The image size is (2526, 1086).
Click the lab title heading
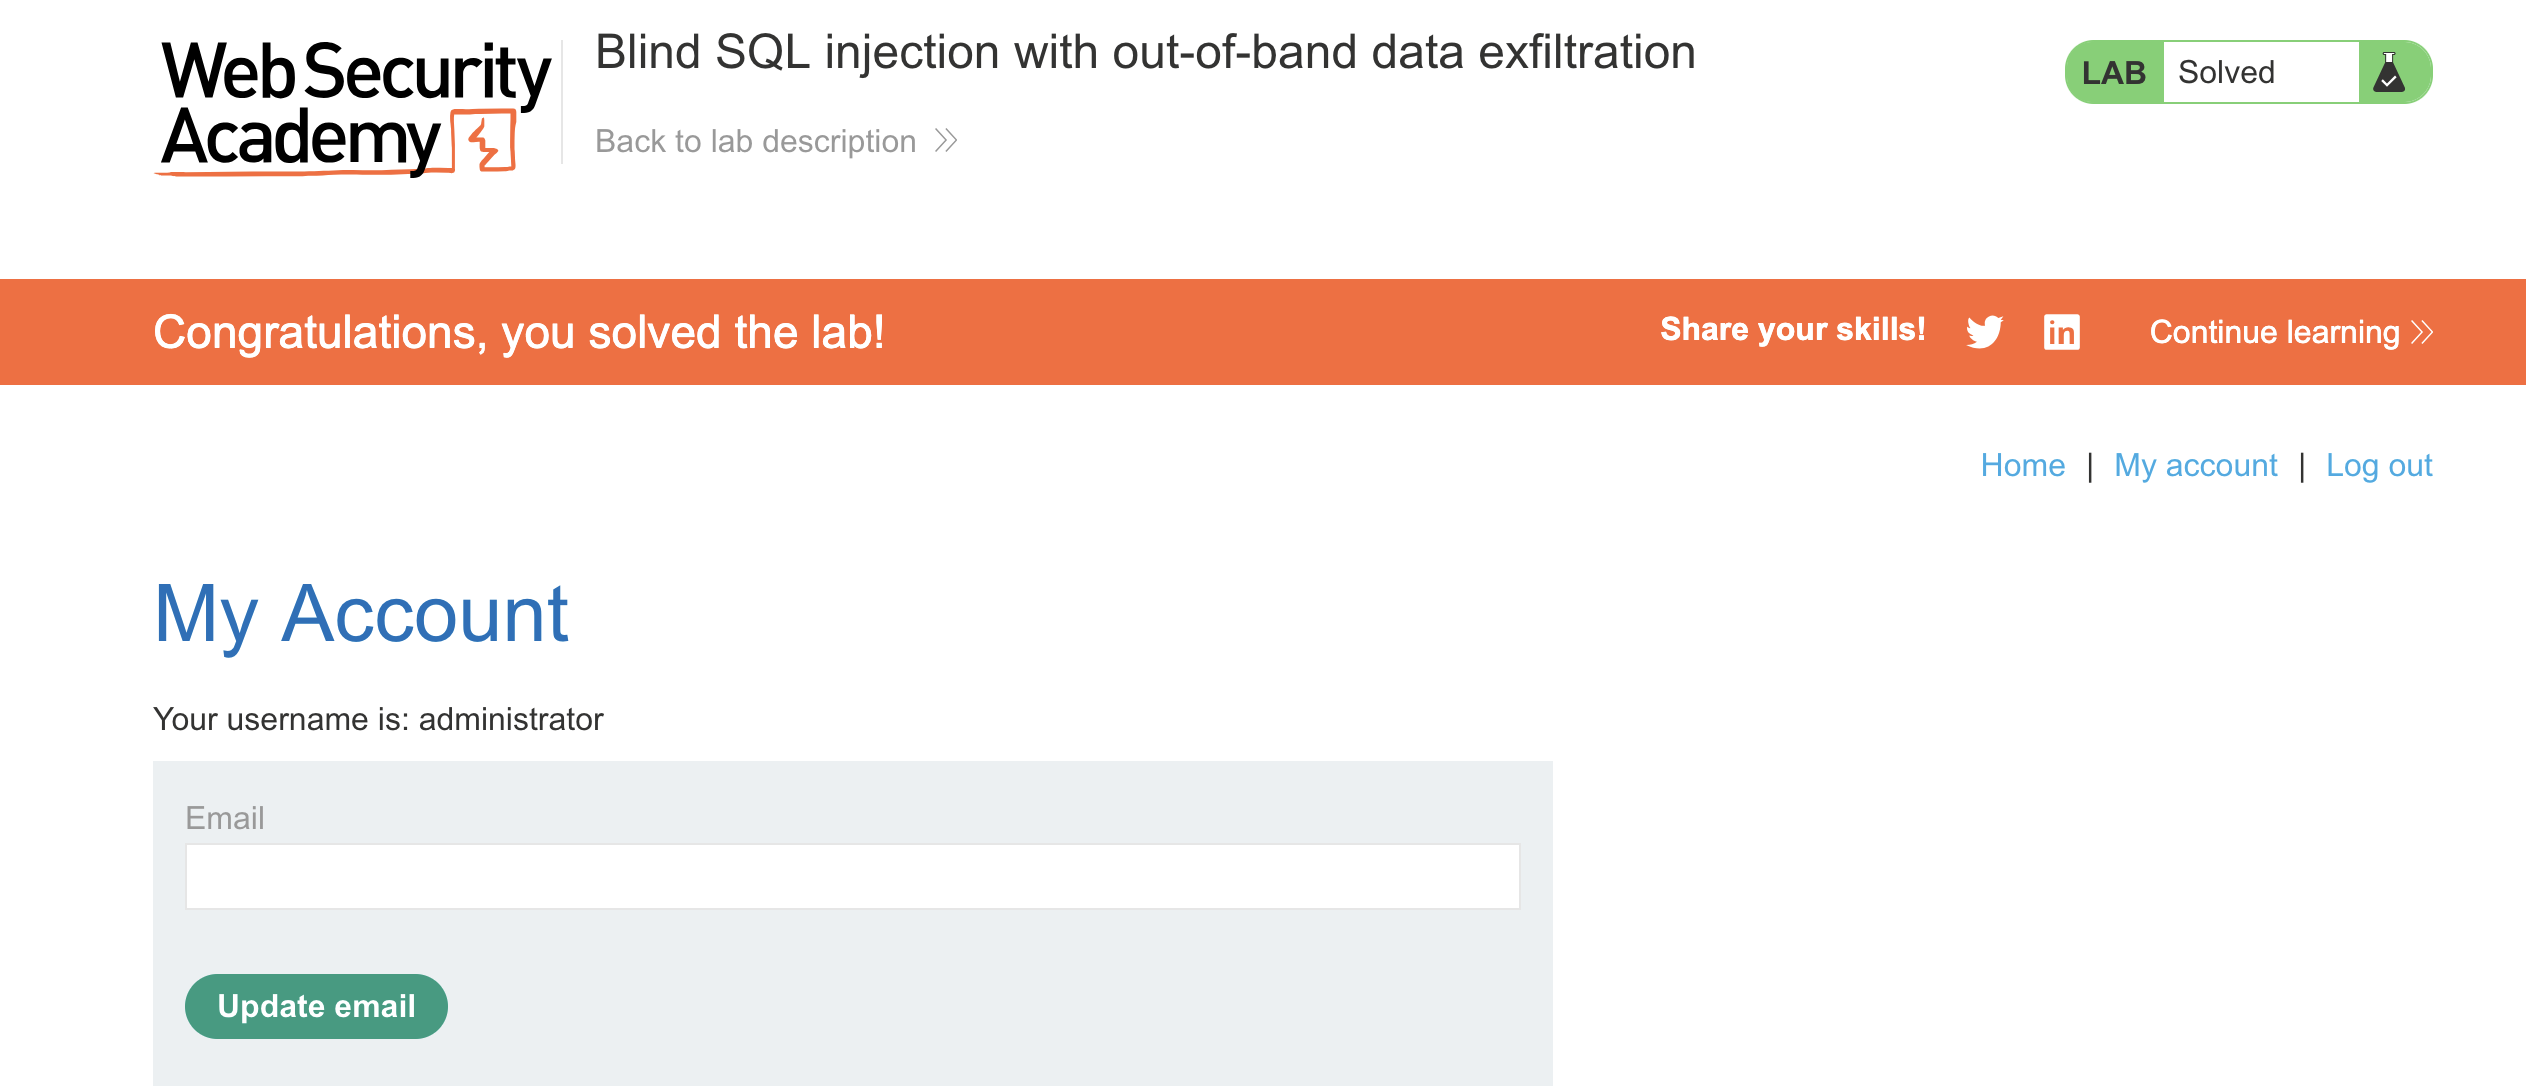[1145, 53]
